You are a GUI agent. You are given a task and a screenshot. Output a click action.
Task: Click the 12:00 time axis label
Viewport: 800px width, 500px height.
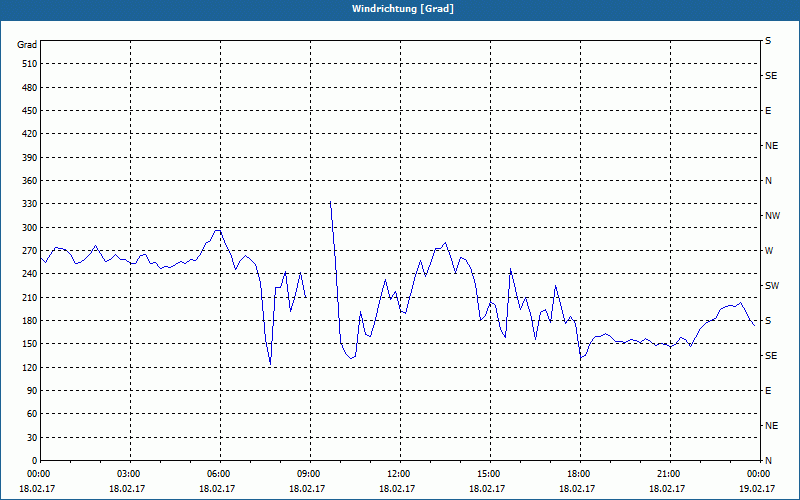[397, 473]
